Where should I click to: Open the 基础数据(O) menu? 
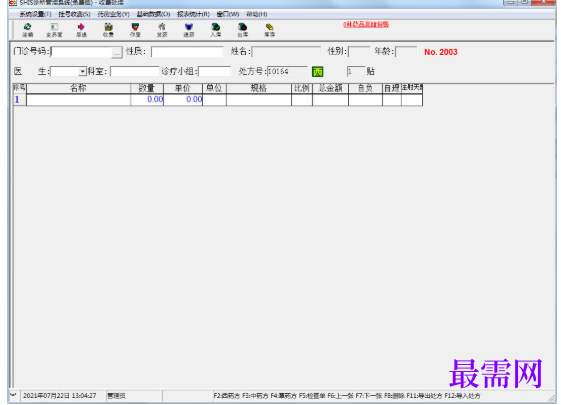(153, 14)
